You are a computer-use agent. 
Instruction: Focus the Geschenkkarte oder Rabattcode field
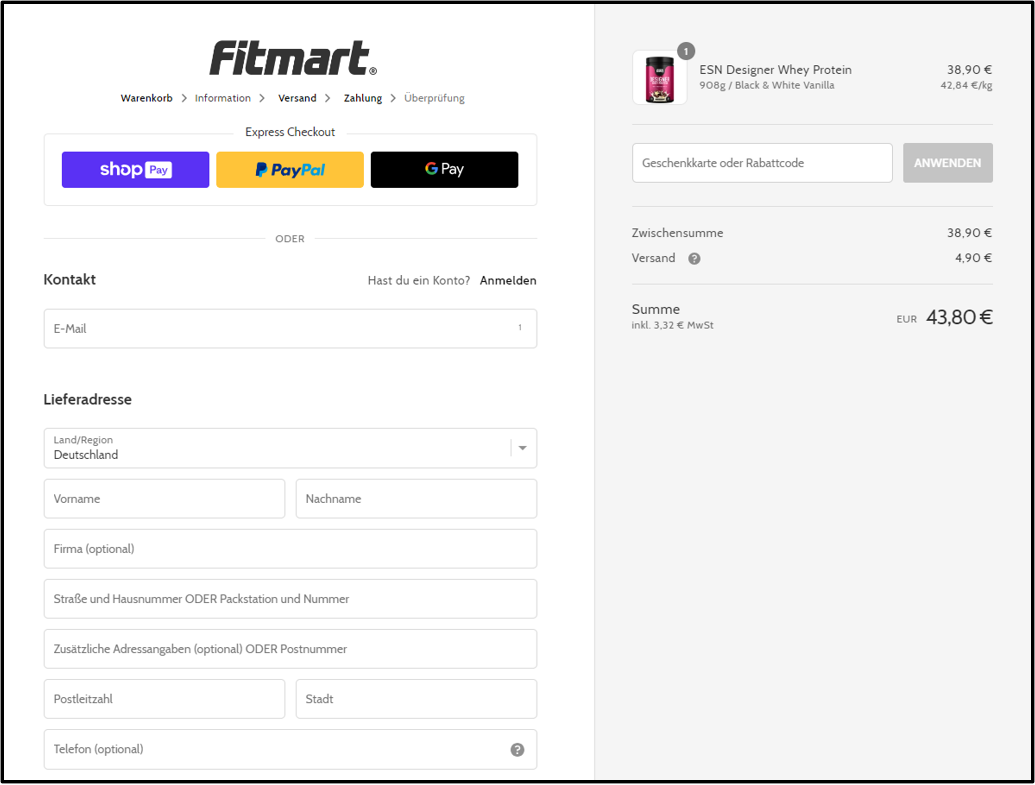(x=762, y=163)
